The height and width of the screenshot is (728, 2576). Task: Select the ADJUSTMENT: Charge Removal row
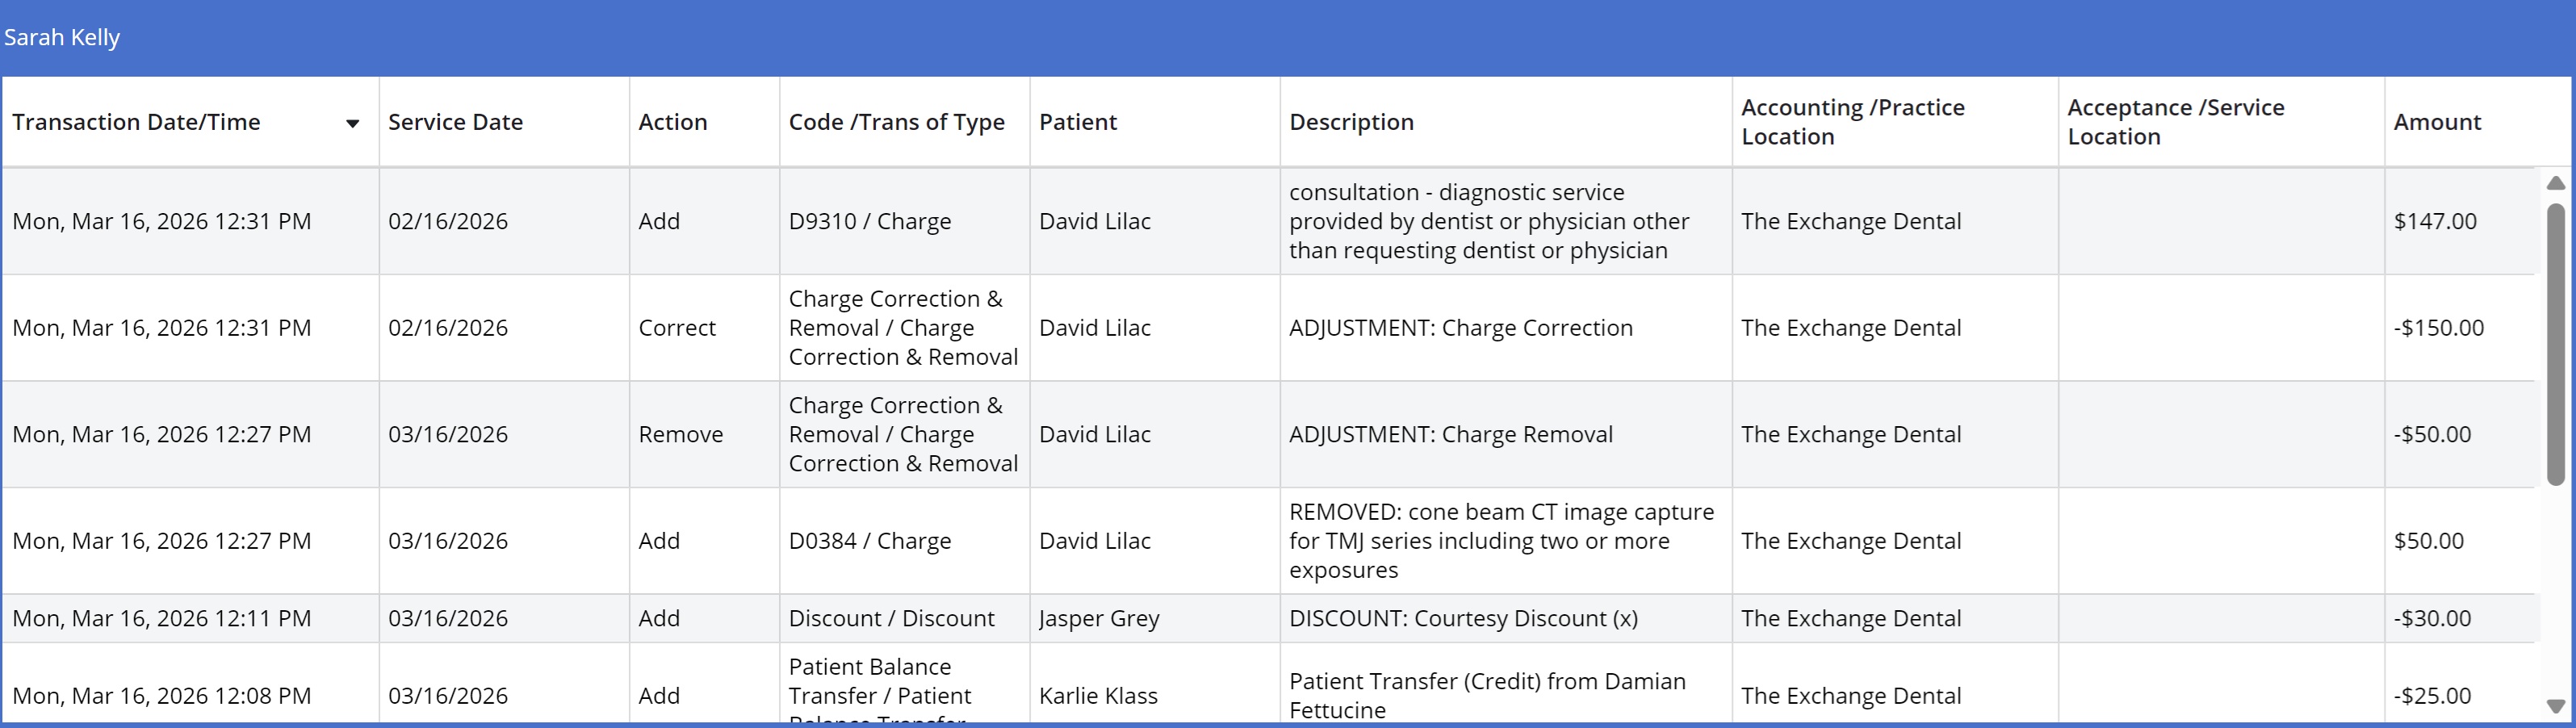1450,434
